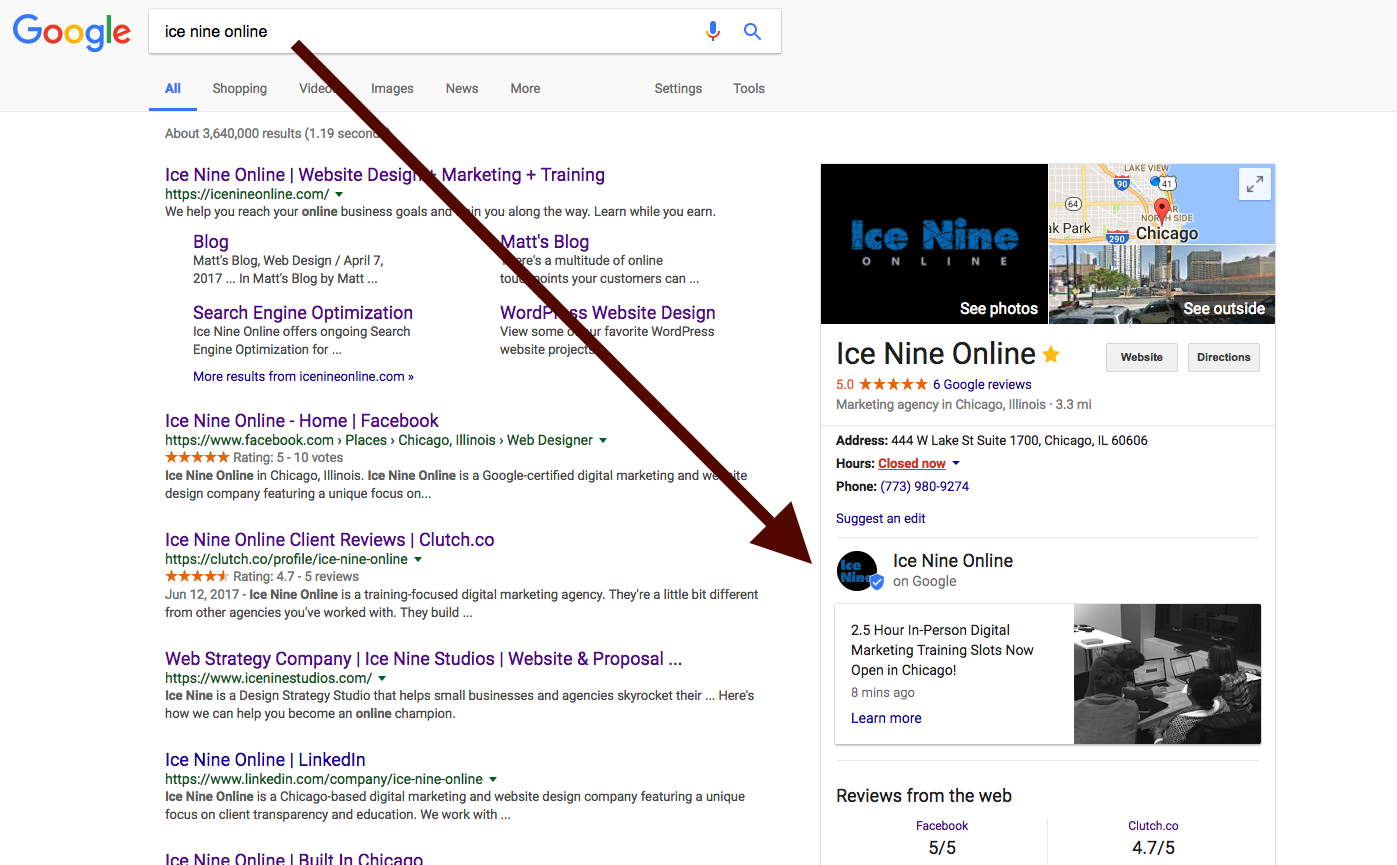
Task: Click the star icon beside the Ice Nine Online heading
Action: coord(1051,352)
